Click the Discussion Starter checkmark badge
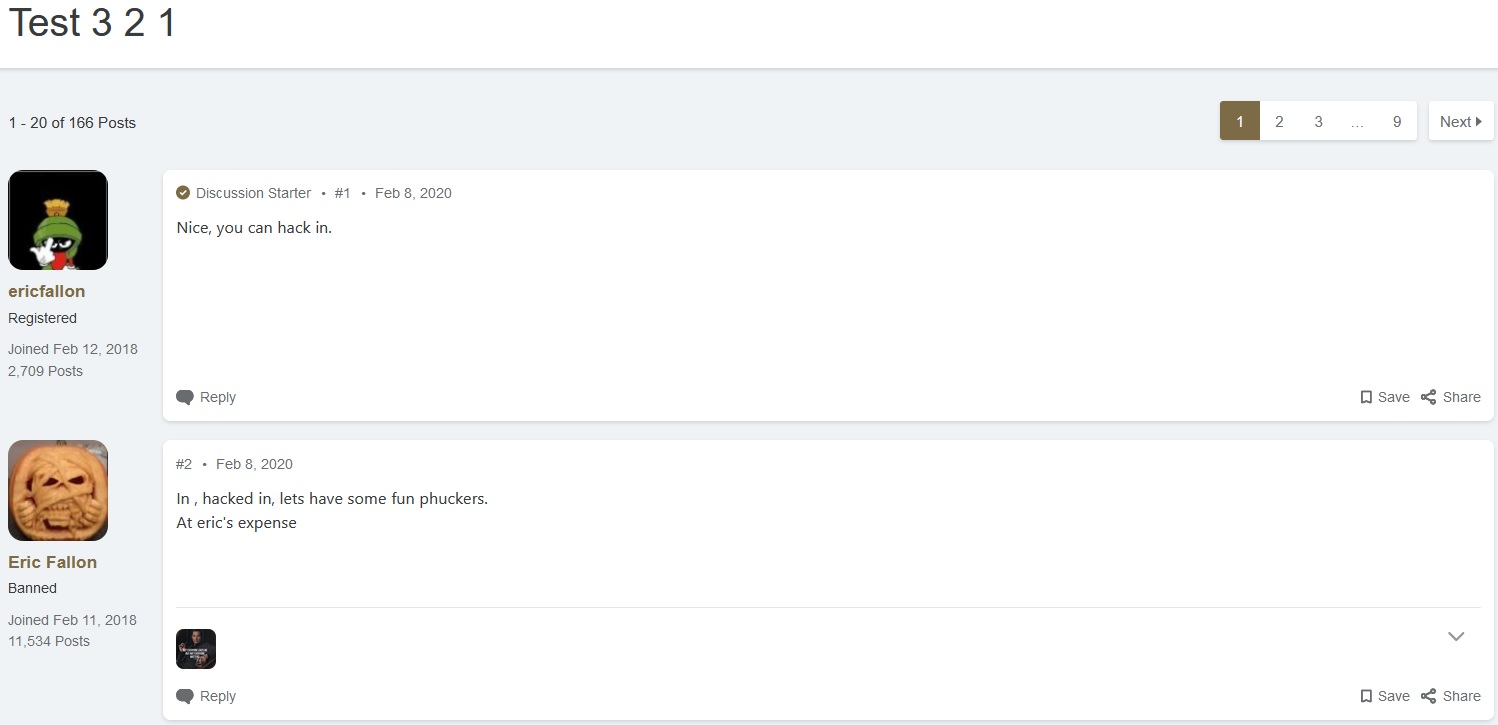This screenshot has width=1498, height=725. coord(183,193)
